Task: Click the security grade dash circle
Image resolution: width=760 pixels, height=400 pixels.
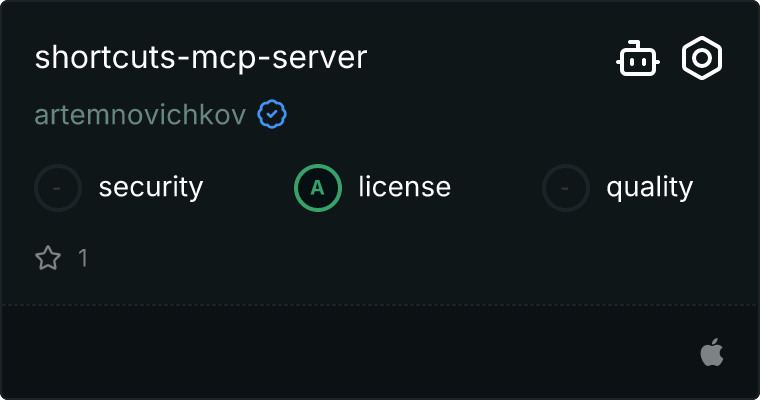Action: pos(58,187)
